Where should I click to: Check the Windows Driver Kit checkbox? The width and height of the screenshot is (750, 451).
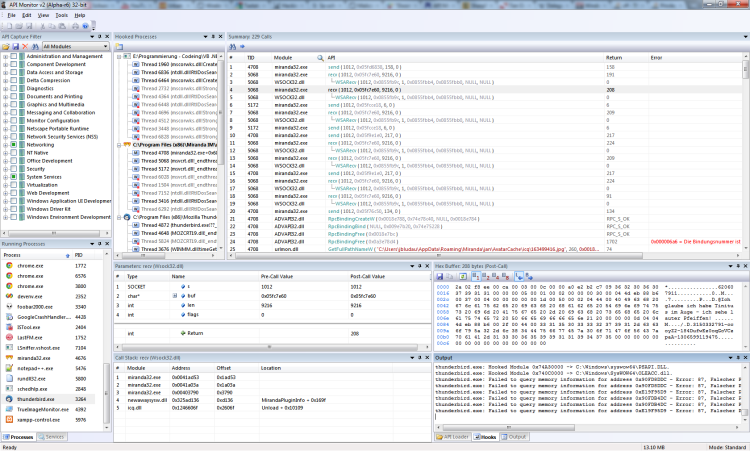coord(13,209)
